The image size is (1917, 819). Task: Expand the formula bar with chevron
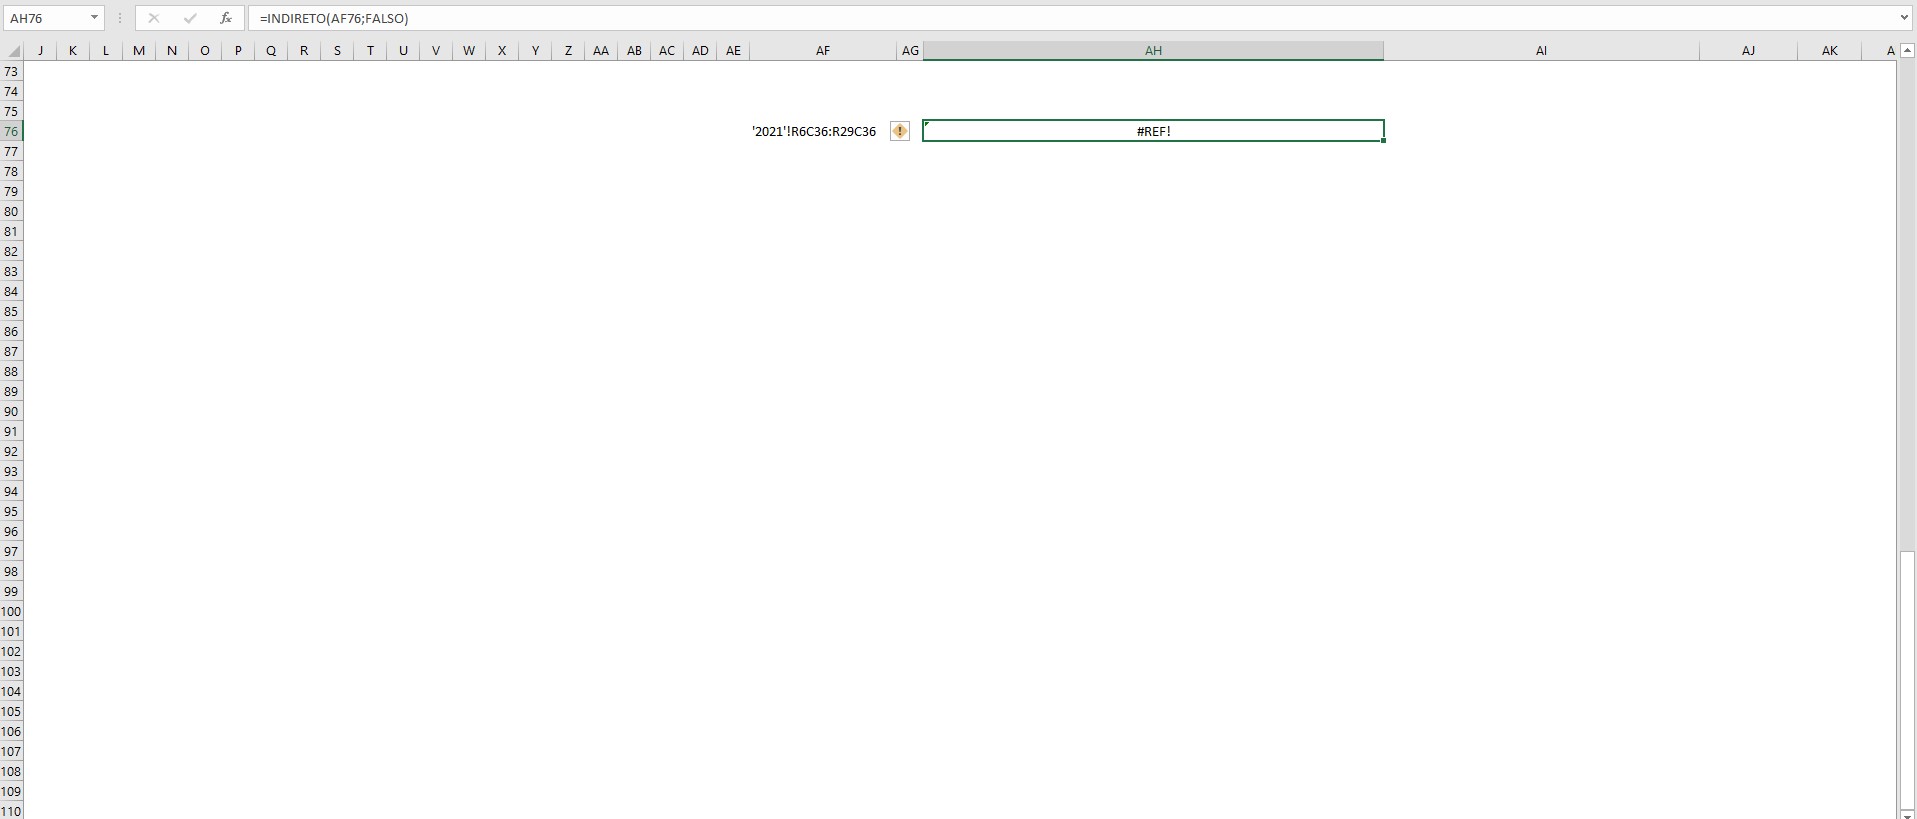pos(1904,18)
